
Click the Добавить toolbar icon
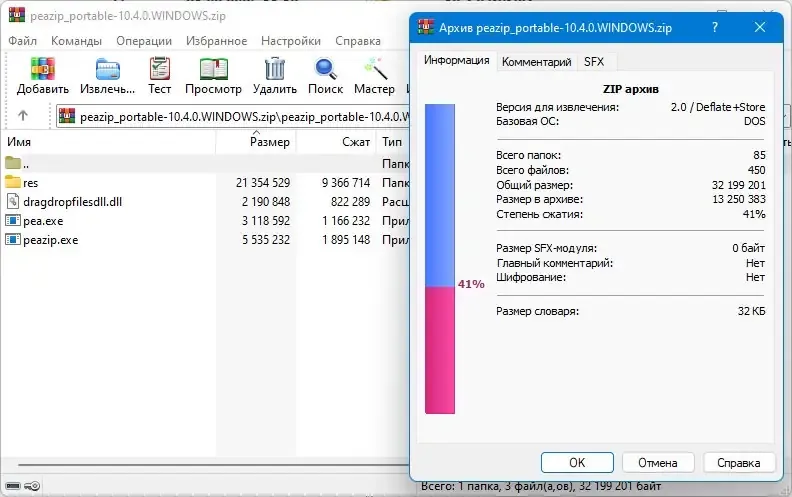tap(42, 69)
